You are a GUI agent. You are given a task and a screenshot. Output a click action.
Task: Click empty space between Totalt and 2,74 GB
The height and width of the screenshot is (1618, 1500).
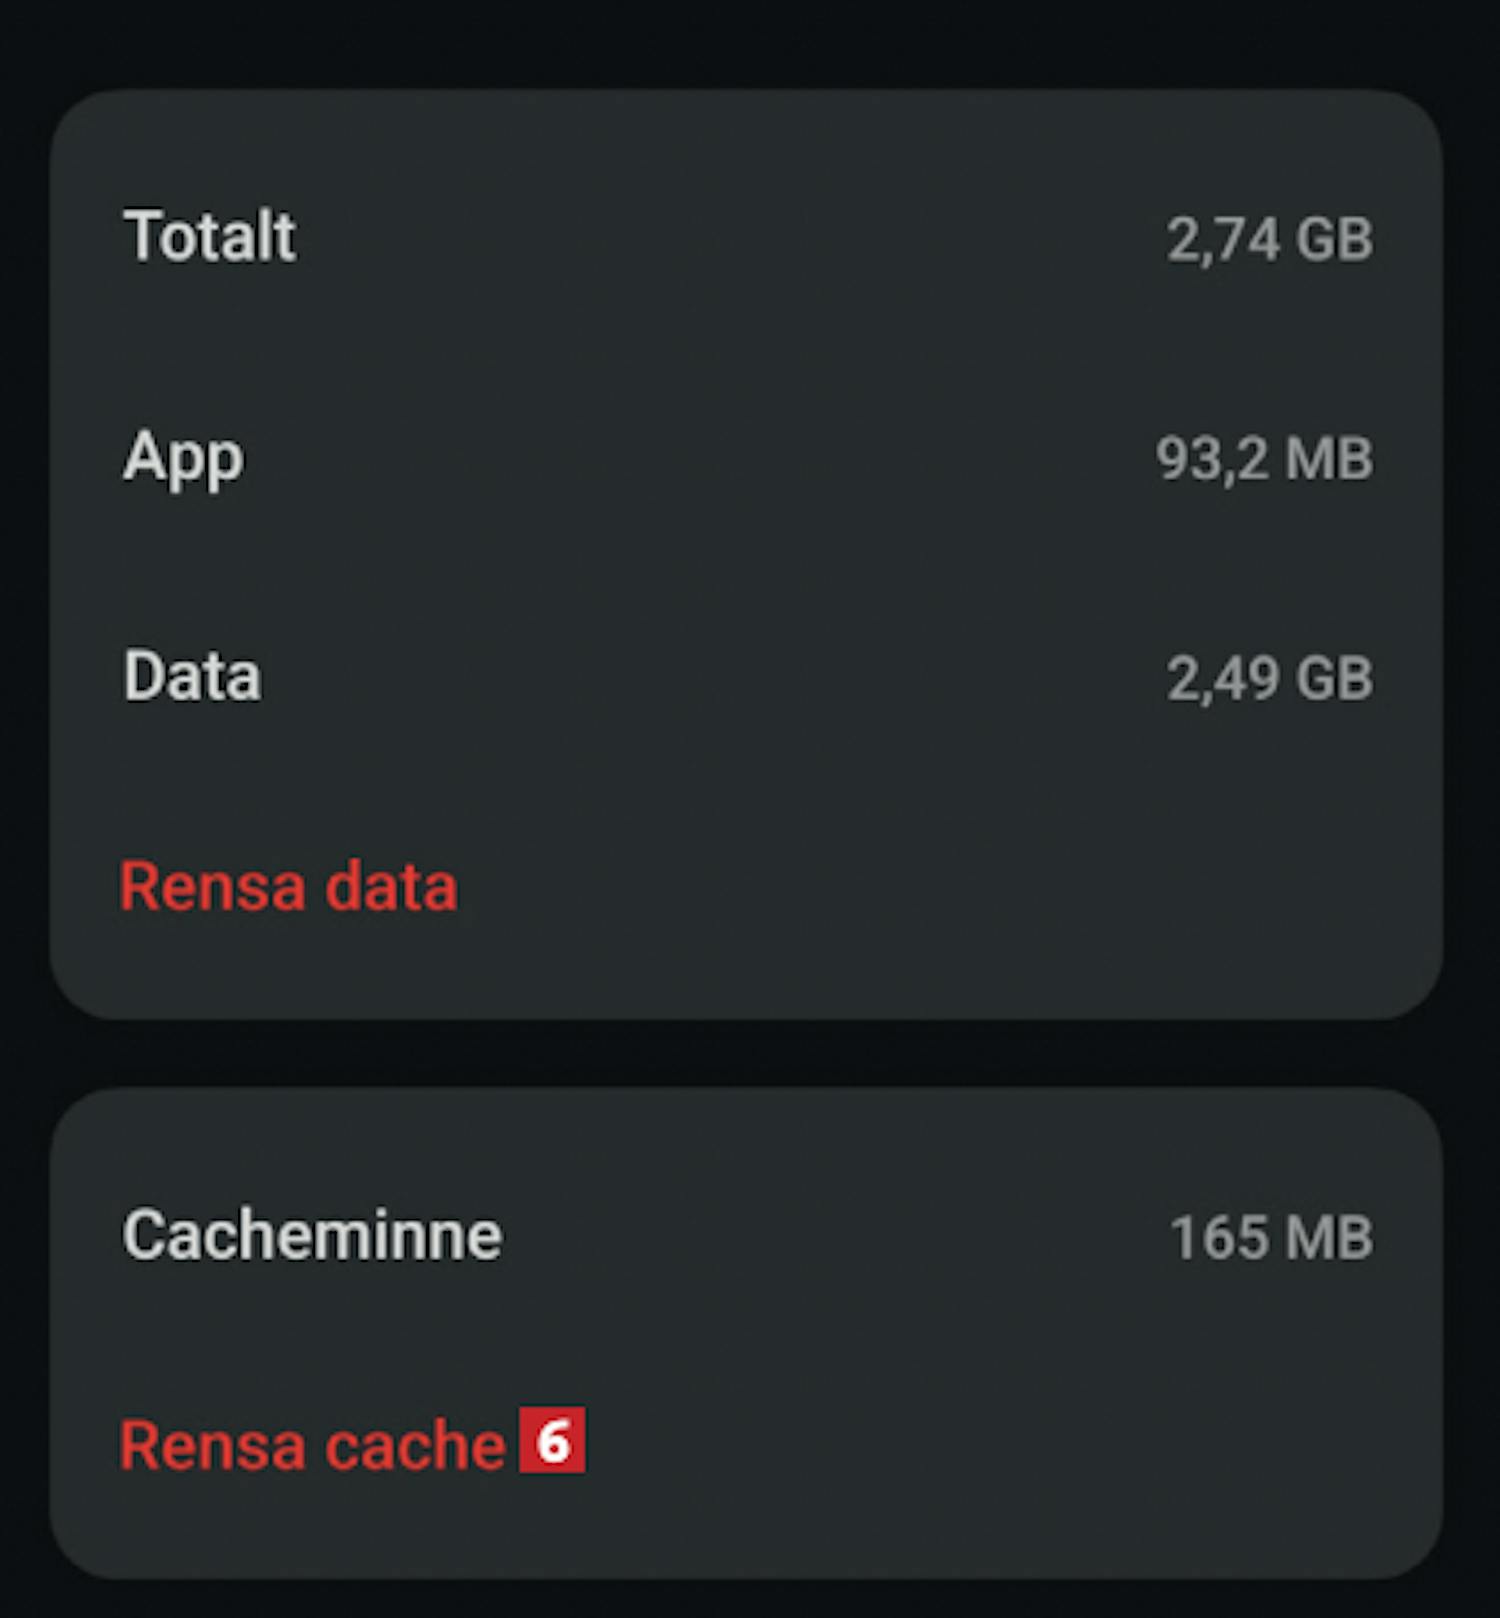730,237
